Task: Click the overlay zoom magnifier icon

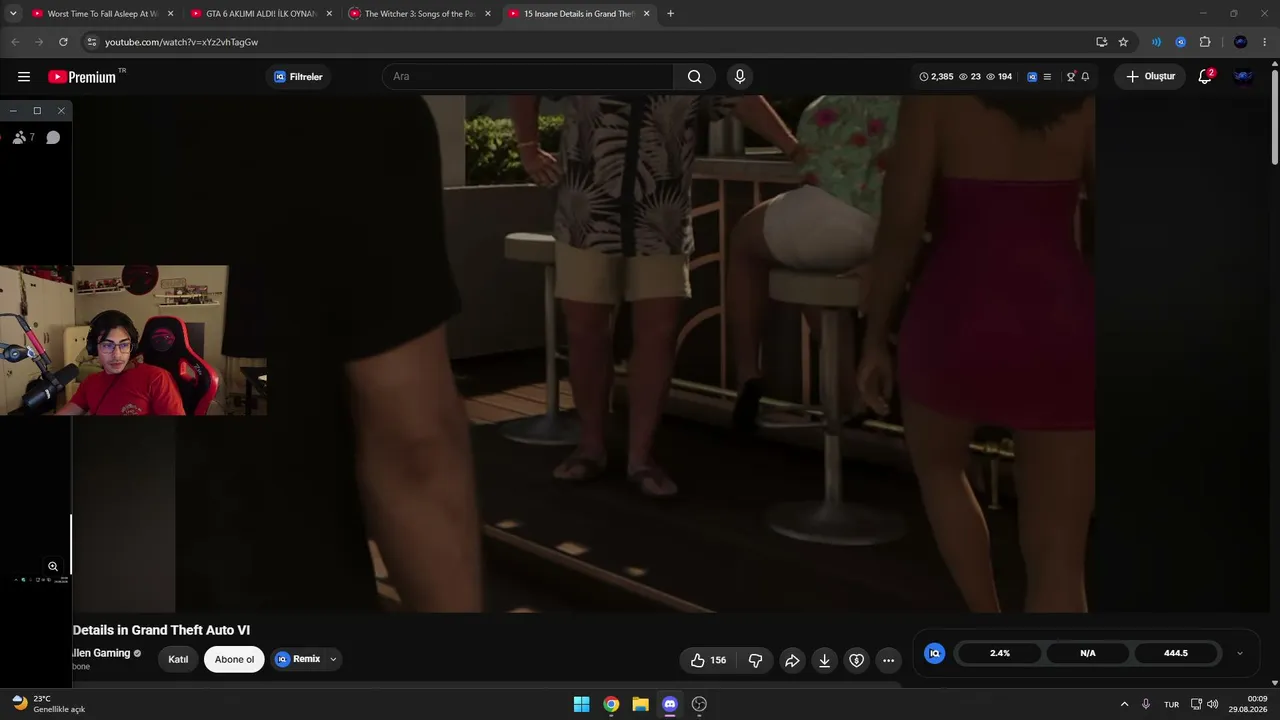Action: pyautogui.click(x=53, y=566)
